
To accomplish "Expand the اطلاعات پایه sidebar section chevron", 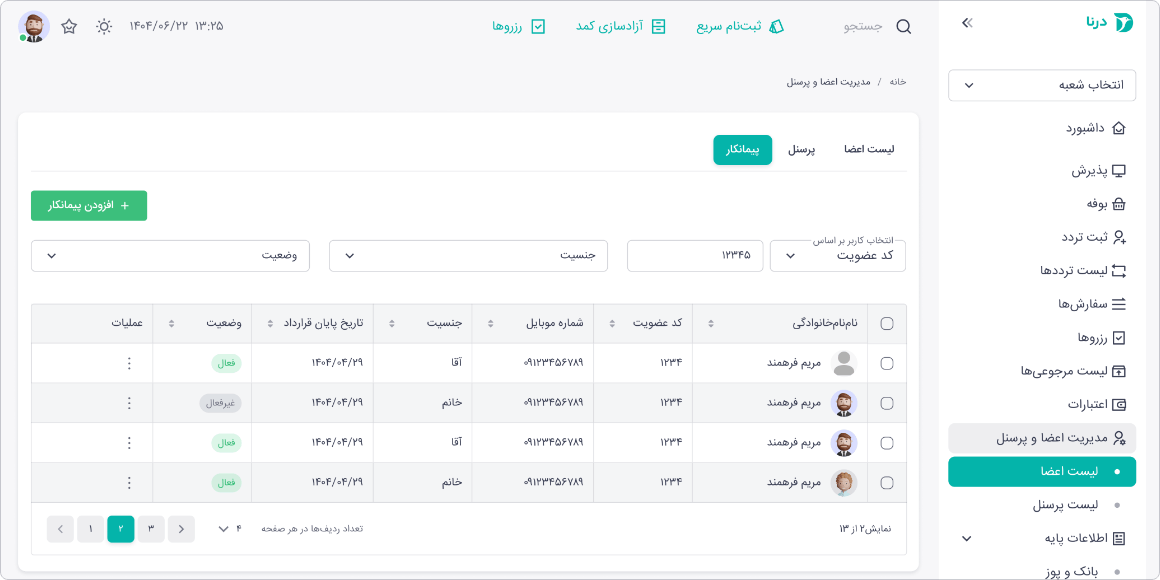I will tap(966, 539).
